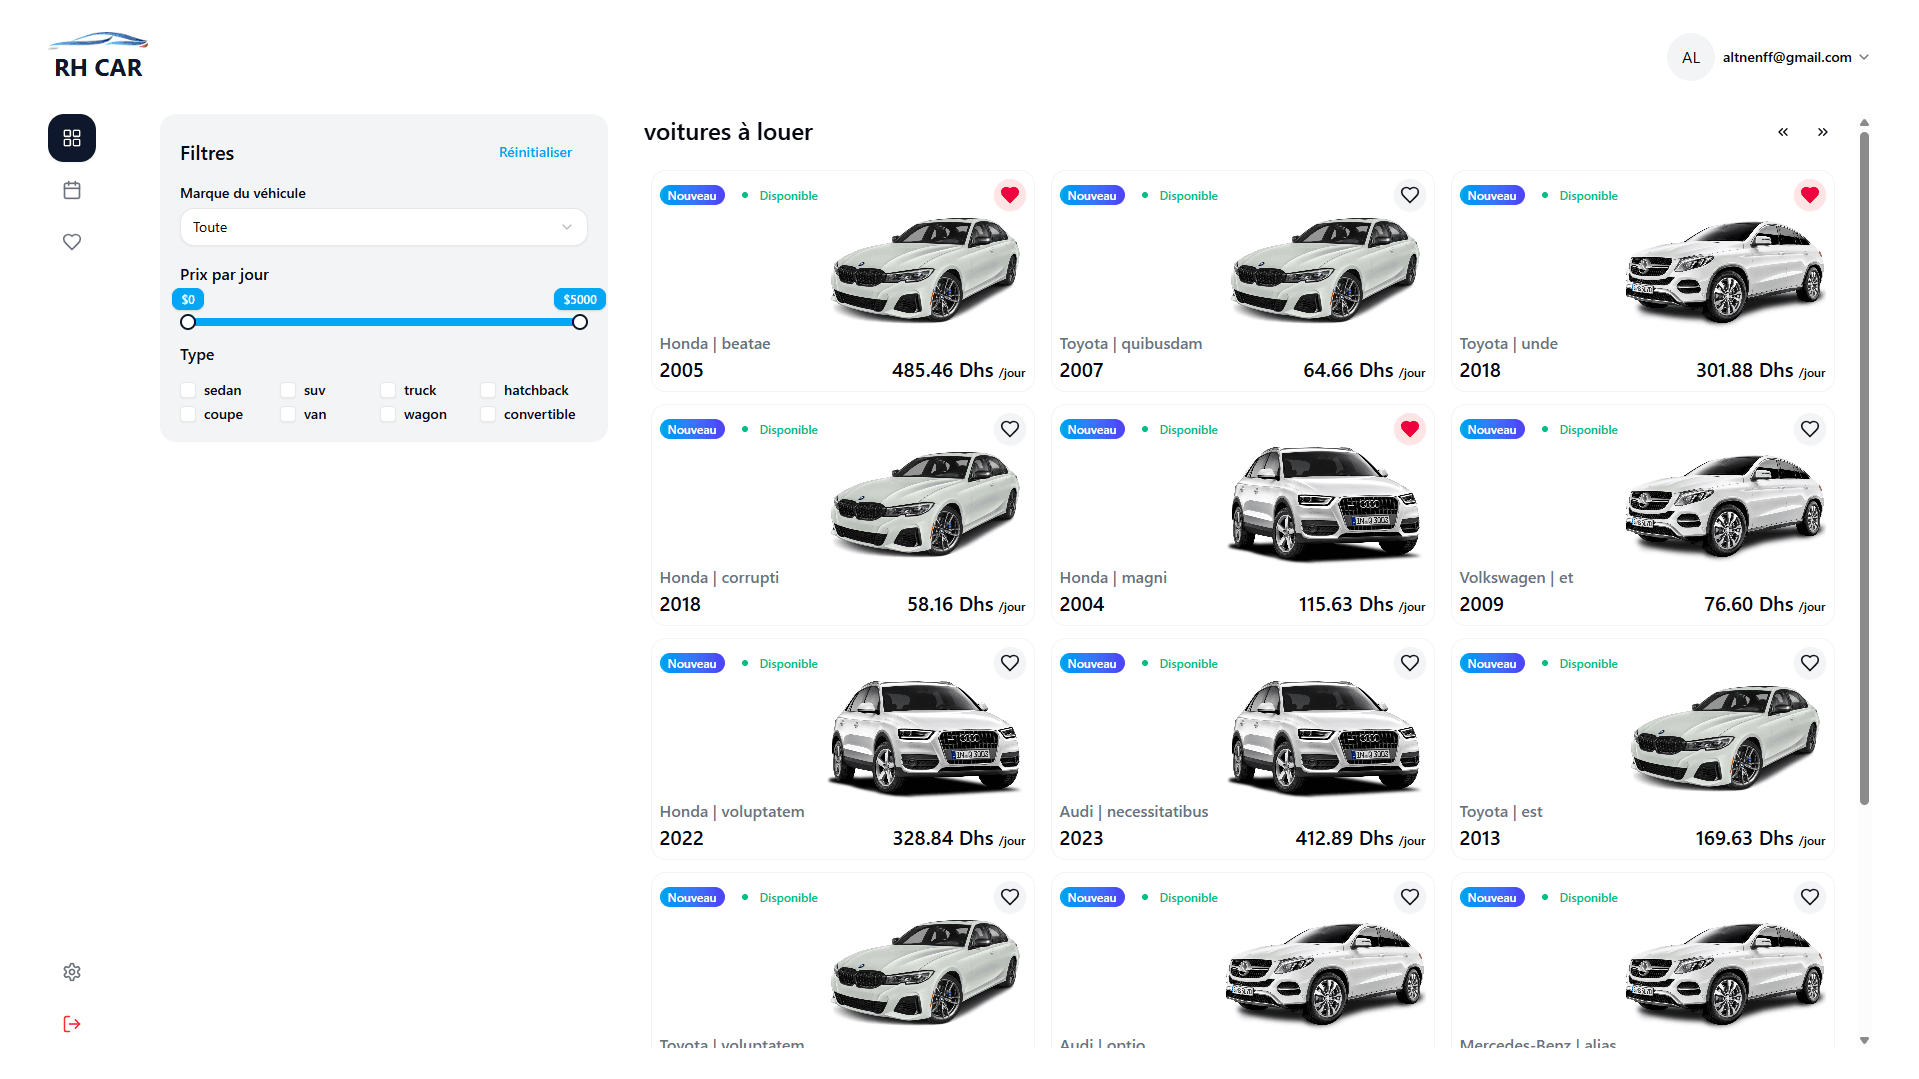The height and width of the screenshot is (1079, 1919).
Task: Click the AL avatar badge
Action: click(1690, 57)
